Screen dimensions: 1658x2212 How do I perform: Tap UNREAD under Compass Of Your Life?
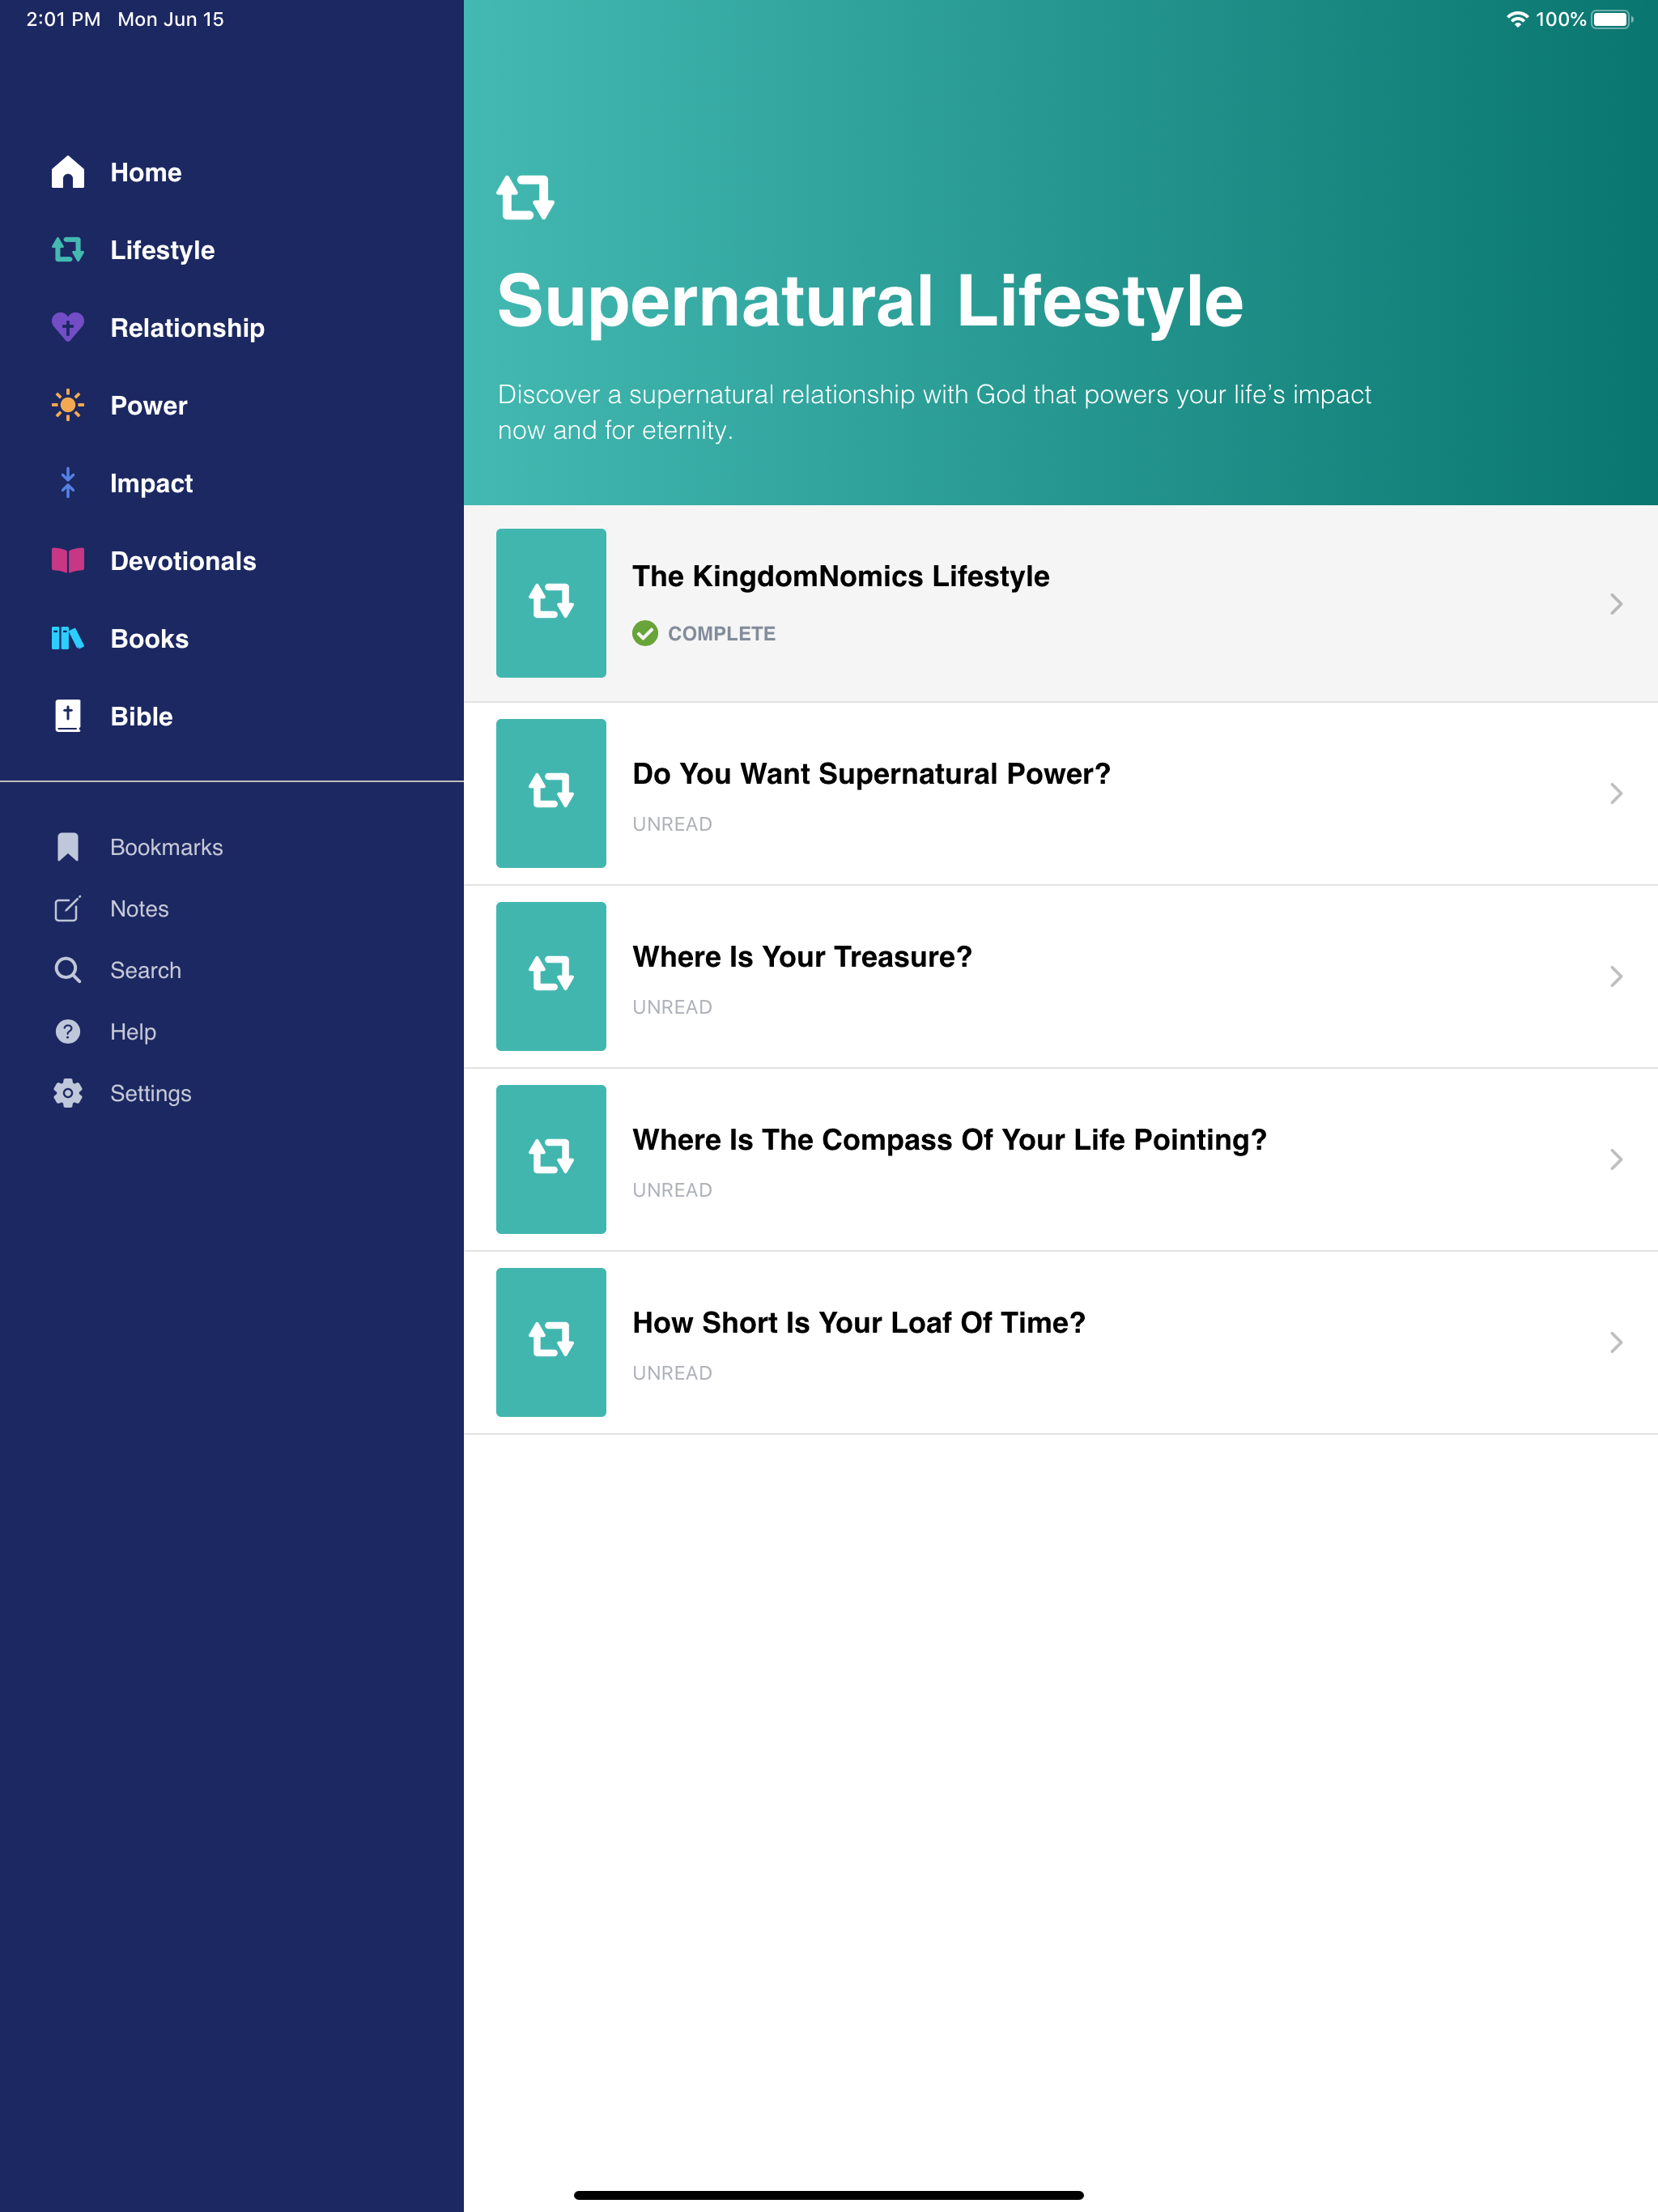tap(672, 1190)
